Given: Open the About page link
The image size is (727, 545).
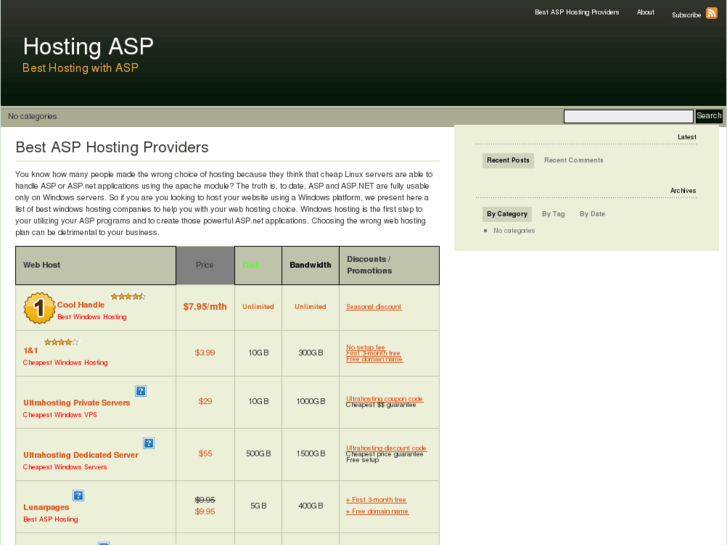Looking at the screenshot, I should click(645, 12).
